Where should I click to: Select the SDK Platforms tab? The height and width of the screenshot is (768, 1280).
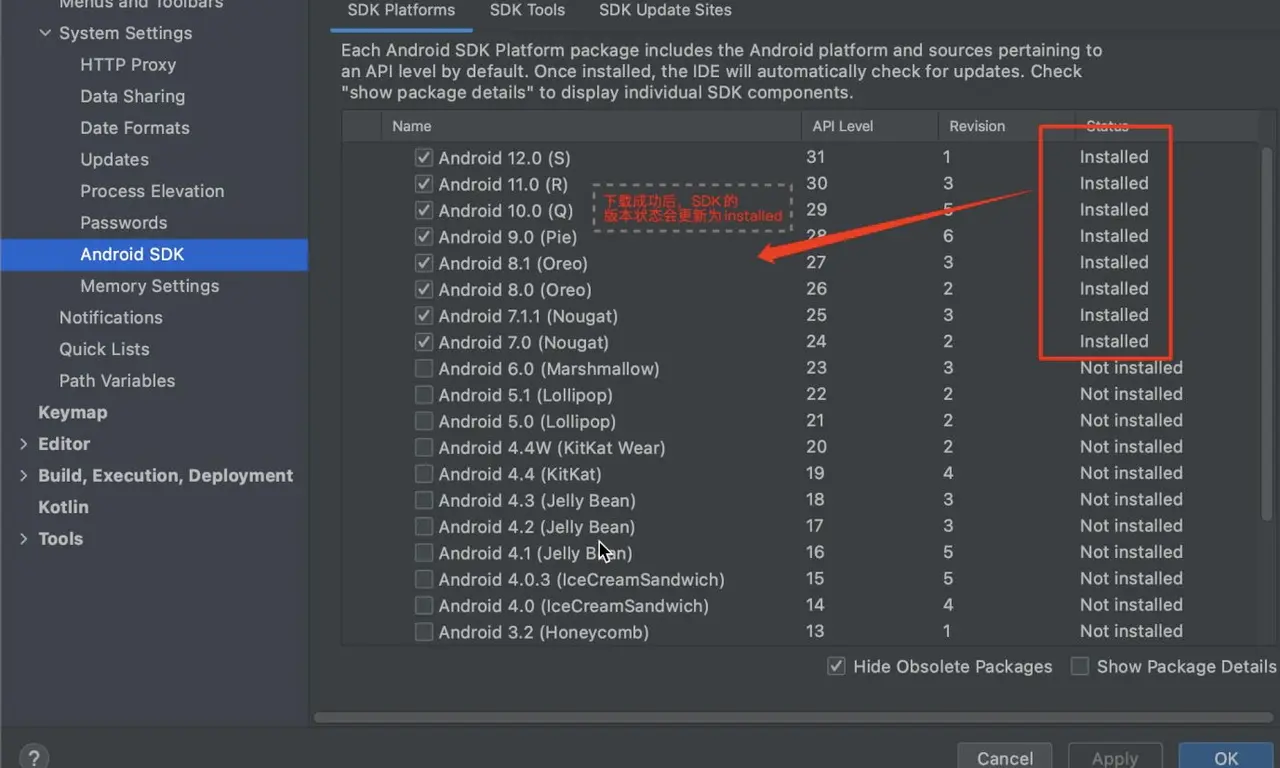click(x=401, y=10)
